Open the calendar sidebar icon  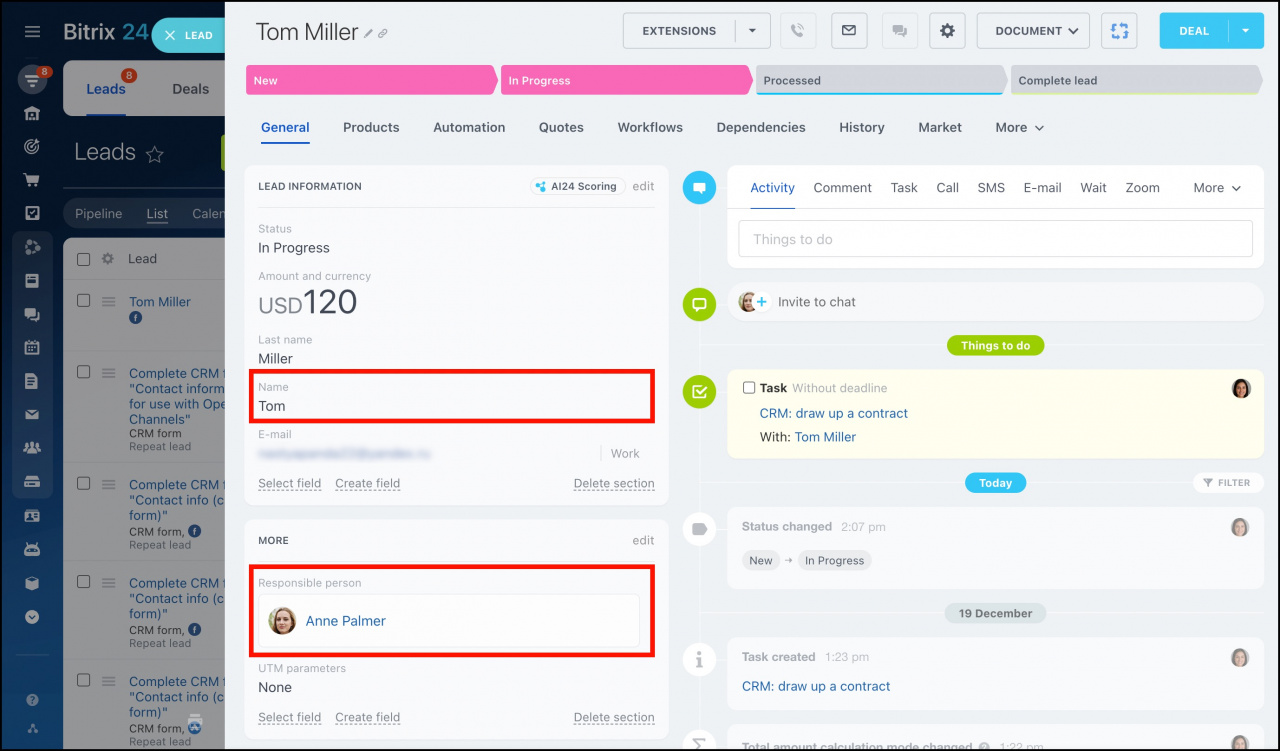tap(32, 348)
